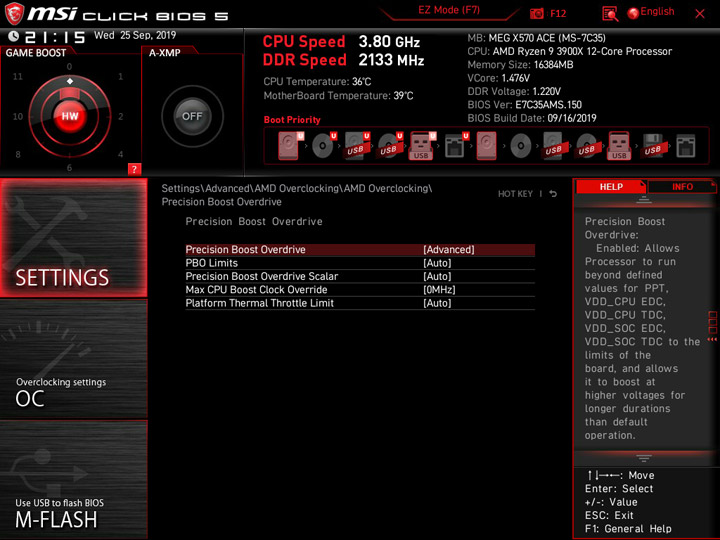The height and width of the screenshot is (540, 720).
Task: Switch to the INFO tab
Action: tap(682, 186)
